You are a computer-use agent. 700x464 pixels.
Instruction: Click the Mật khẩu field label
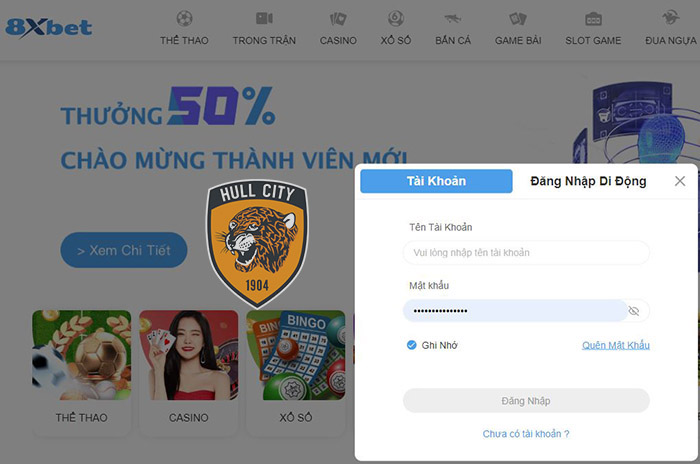pyautogui.click(x=429, y=285)
